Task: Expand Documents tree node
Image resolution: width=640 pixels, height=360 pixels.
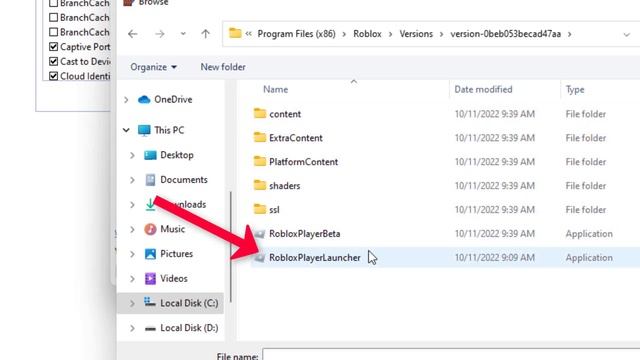Action: coord(132,180)
